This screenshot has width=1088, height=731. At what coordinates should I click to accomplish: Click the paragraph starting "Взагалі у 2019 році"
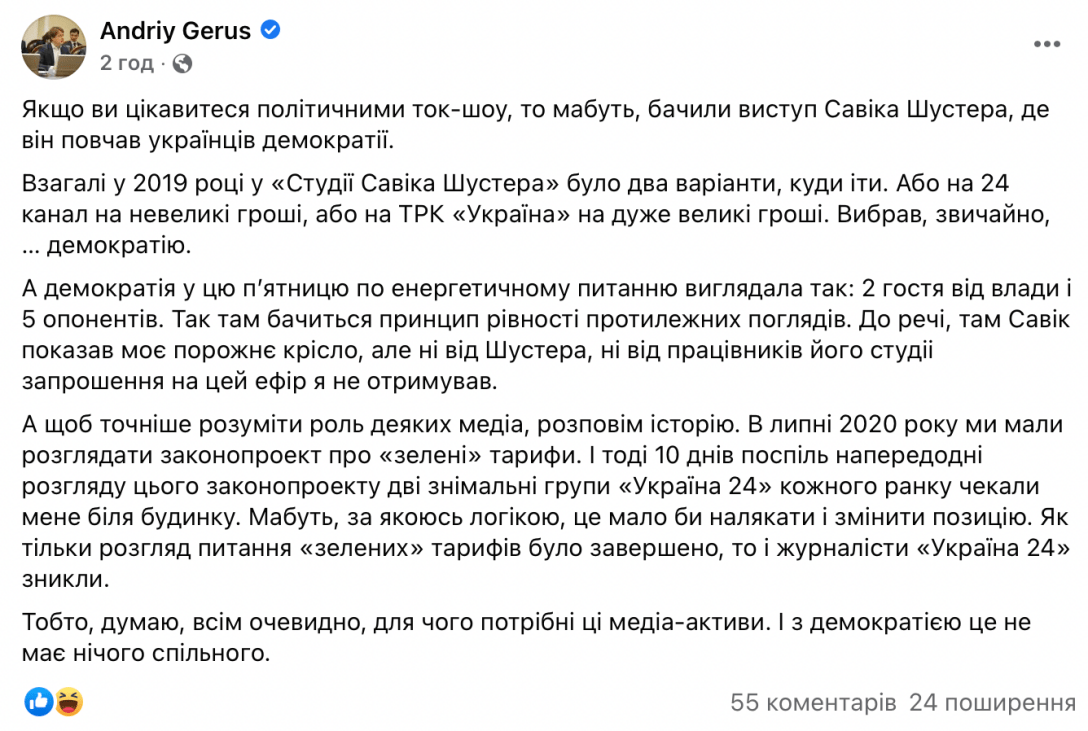[535, 212]
